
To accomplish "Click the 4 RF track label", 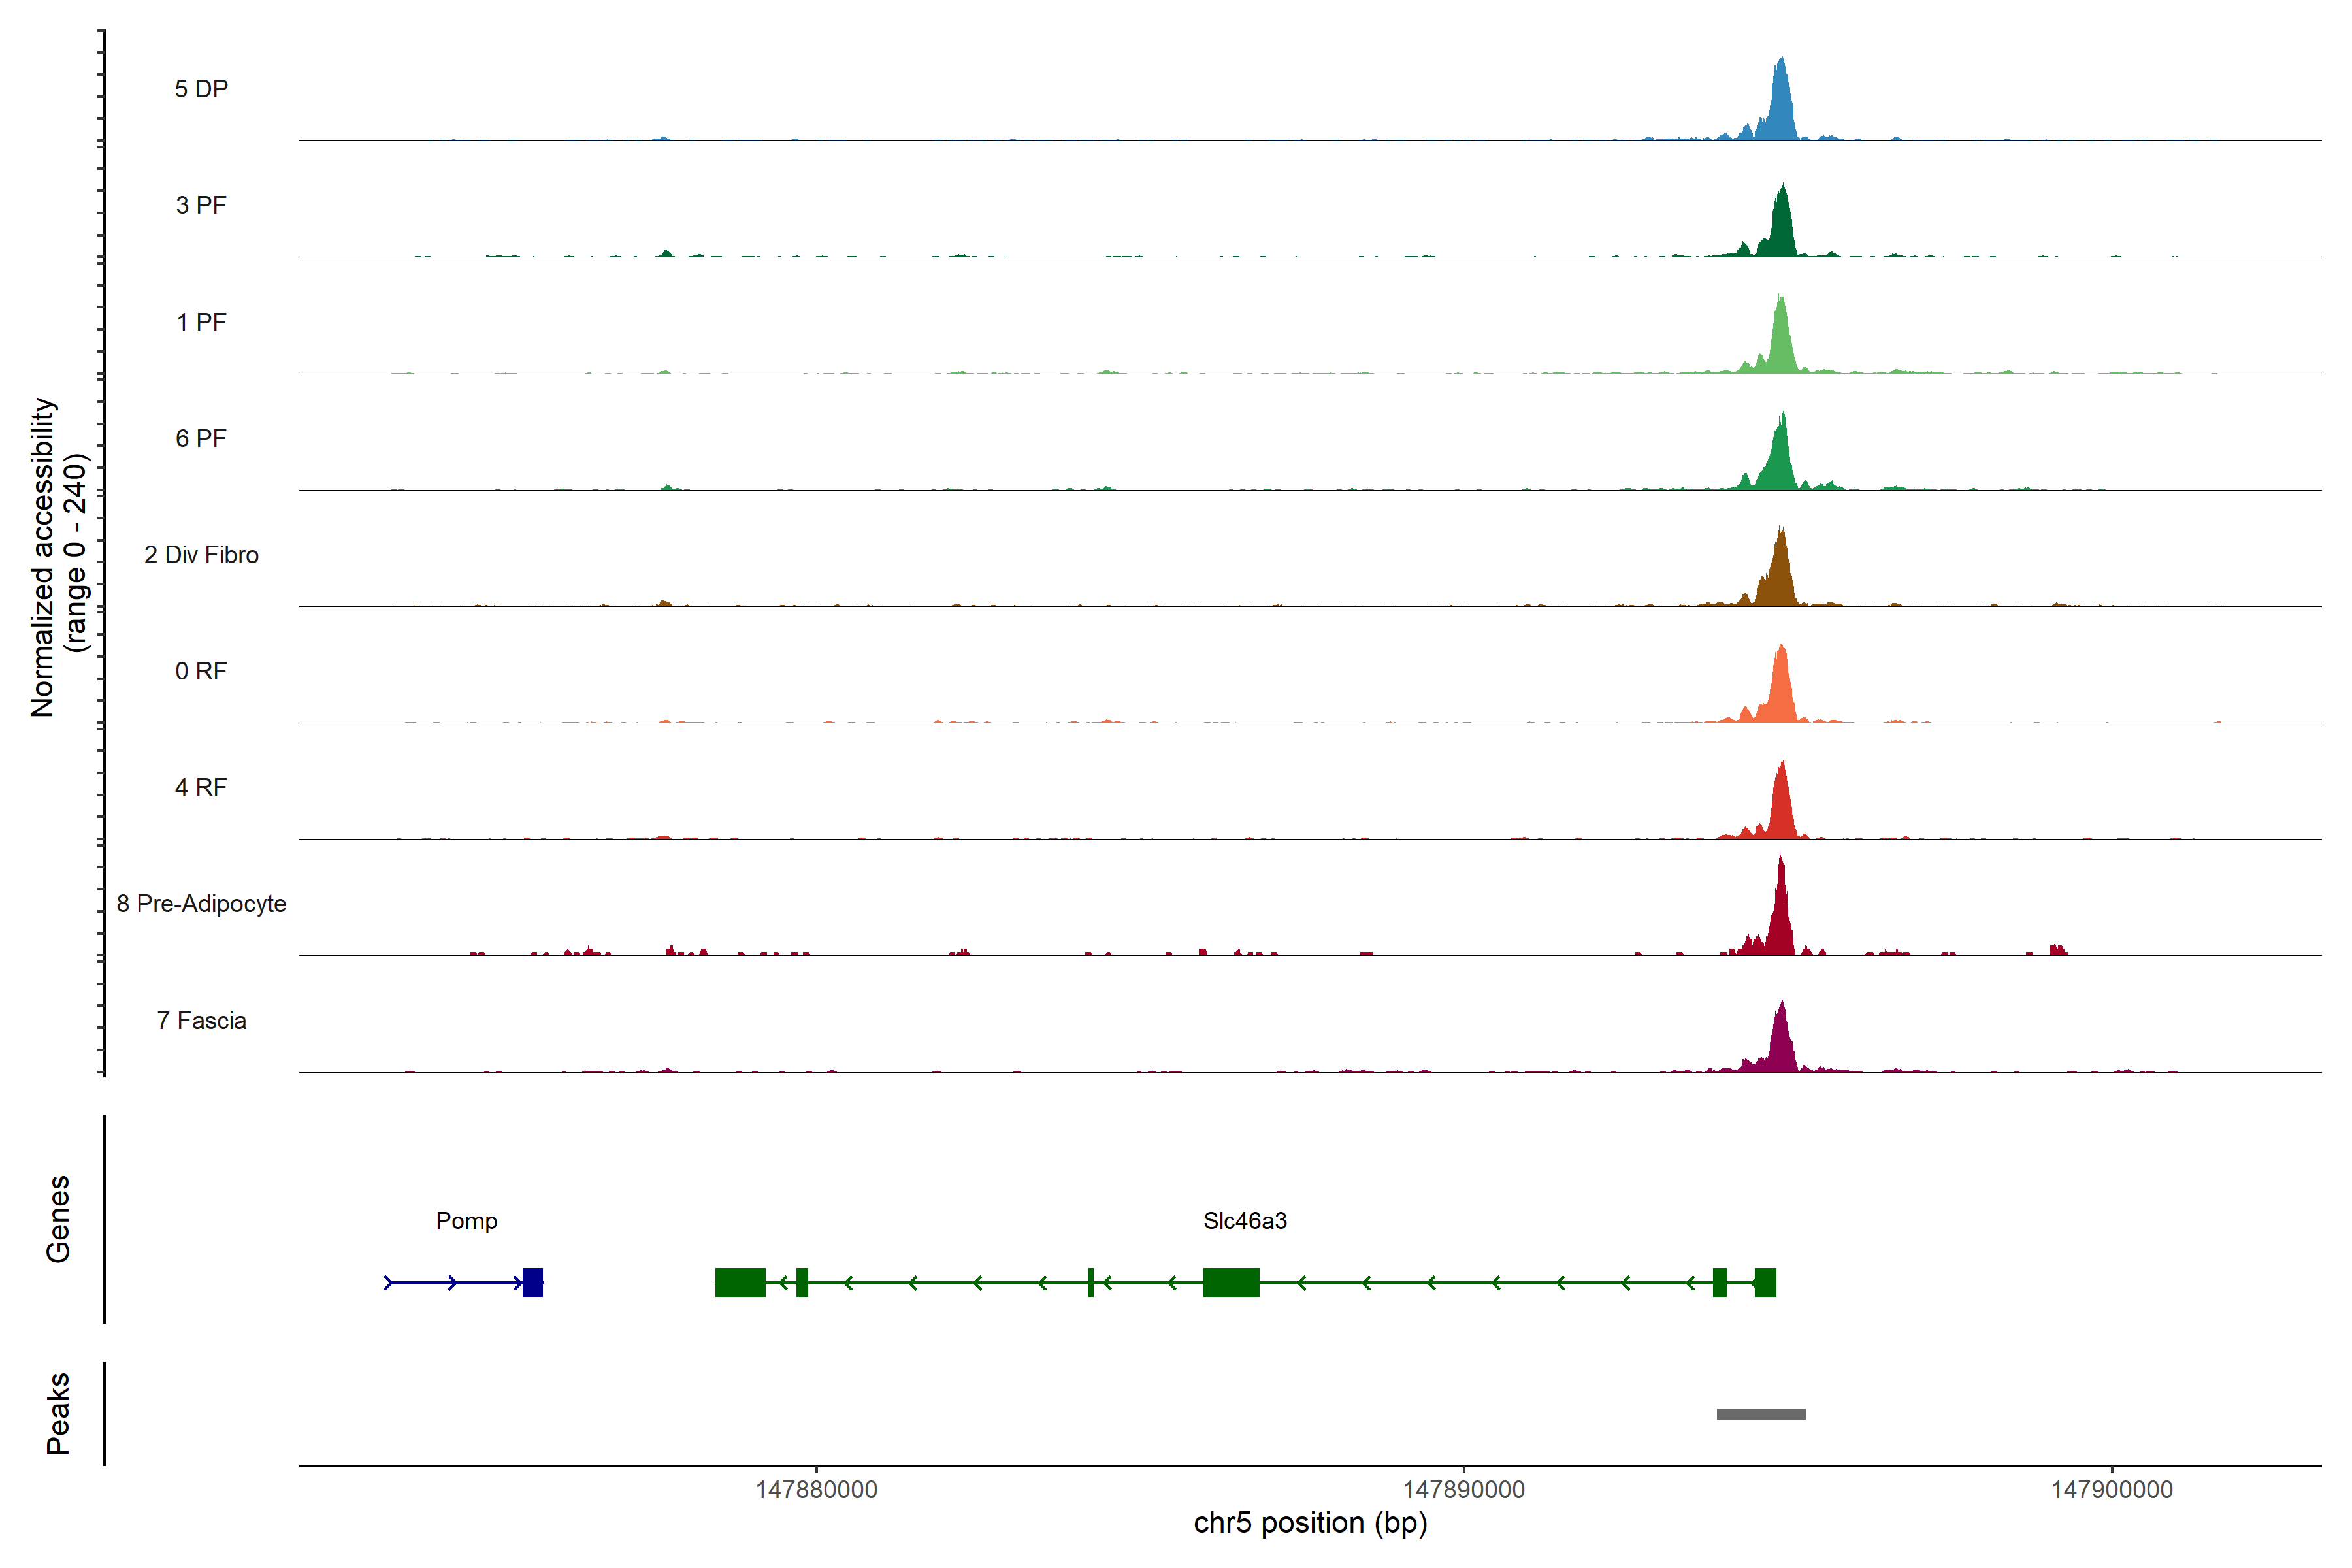I will [201, 787].
